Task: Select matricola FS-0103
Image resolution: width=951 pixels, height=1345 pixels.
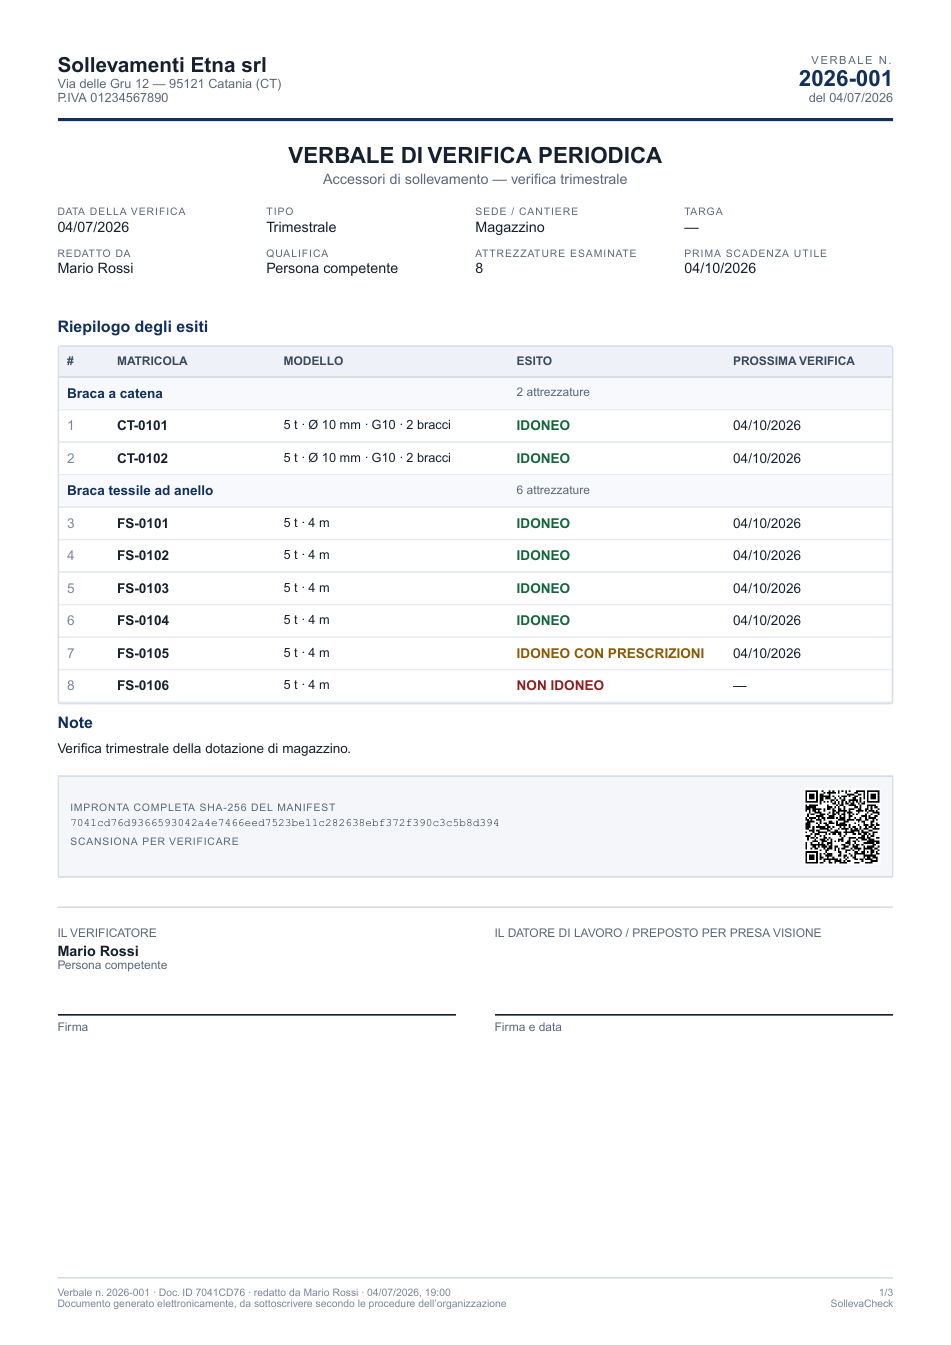Action: click(x=143, y=588)
